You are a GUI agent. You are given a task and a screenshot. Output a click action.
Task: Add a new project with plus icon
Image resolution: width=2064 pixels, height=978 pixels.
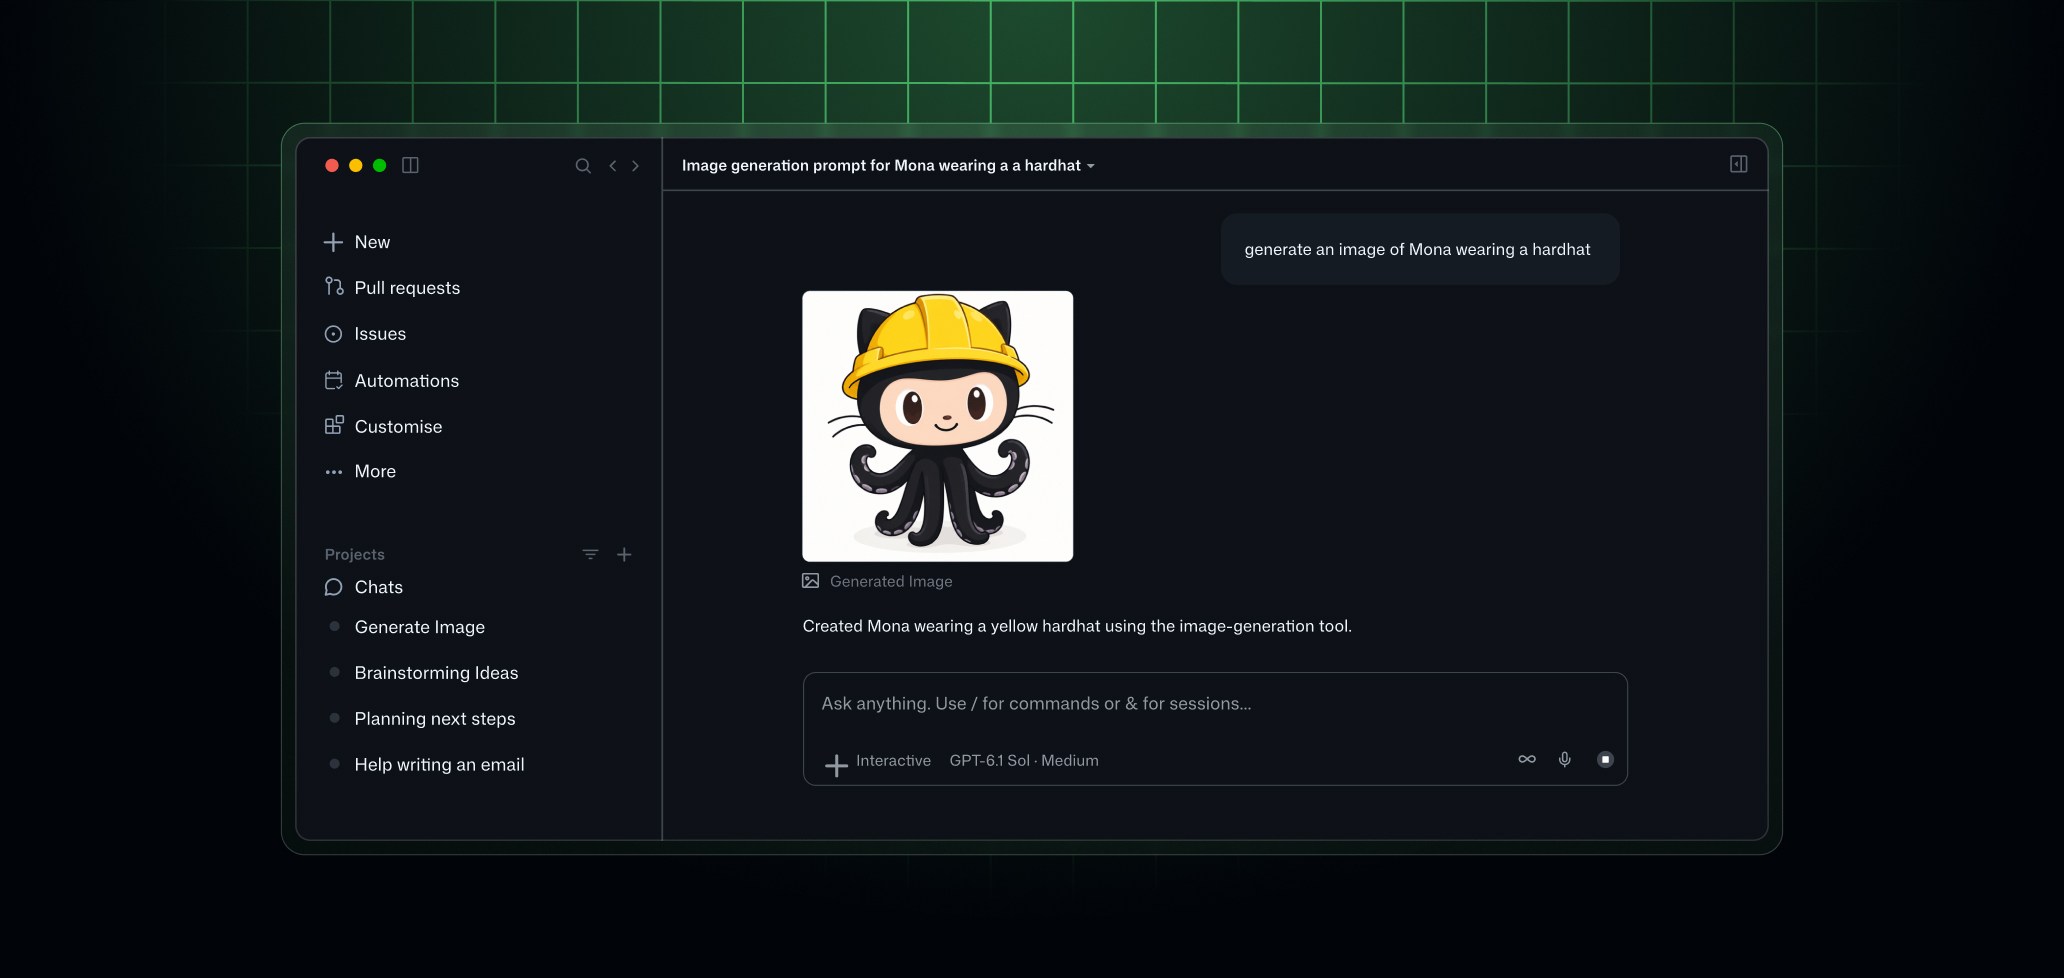point(624,554)
